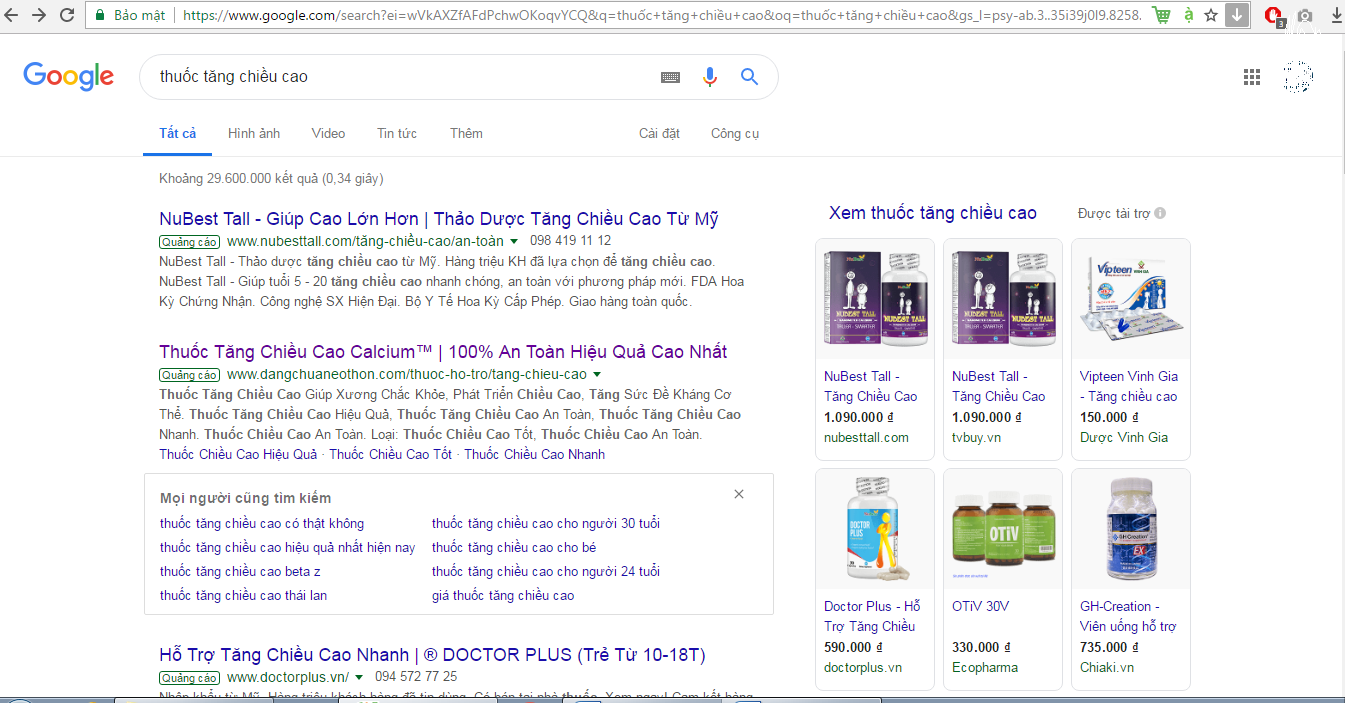Image resolution: width=1345 pixels, height=703 pixels.
Task: Open the Google apps grid
Action: (x=1251, y=77)
